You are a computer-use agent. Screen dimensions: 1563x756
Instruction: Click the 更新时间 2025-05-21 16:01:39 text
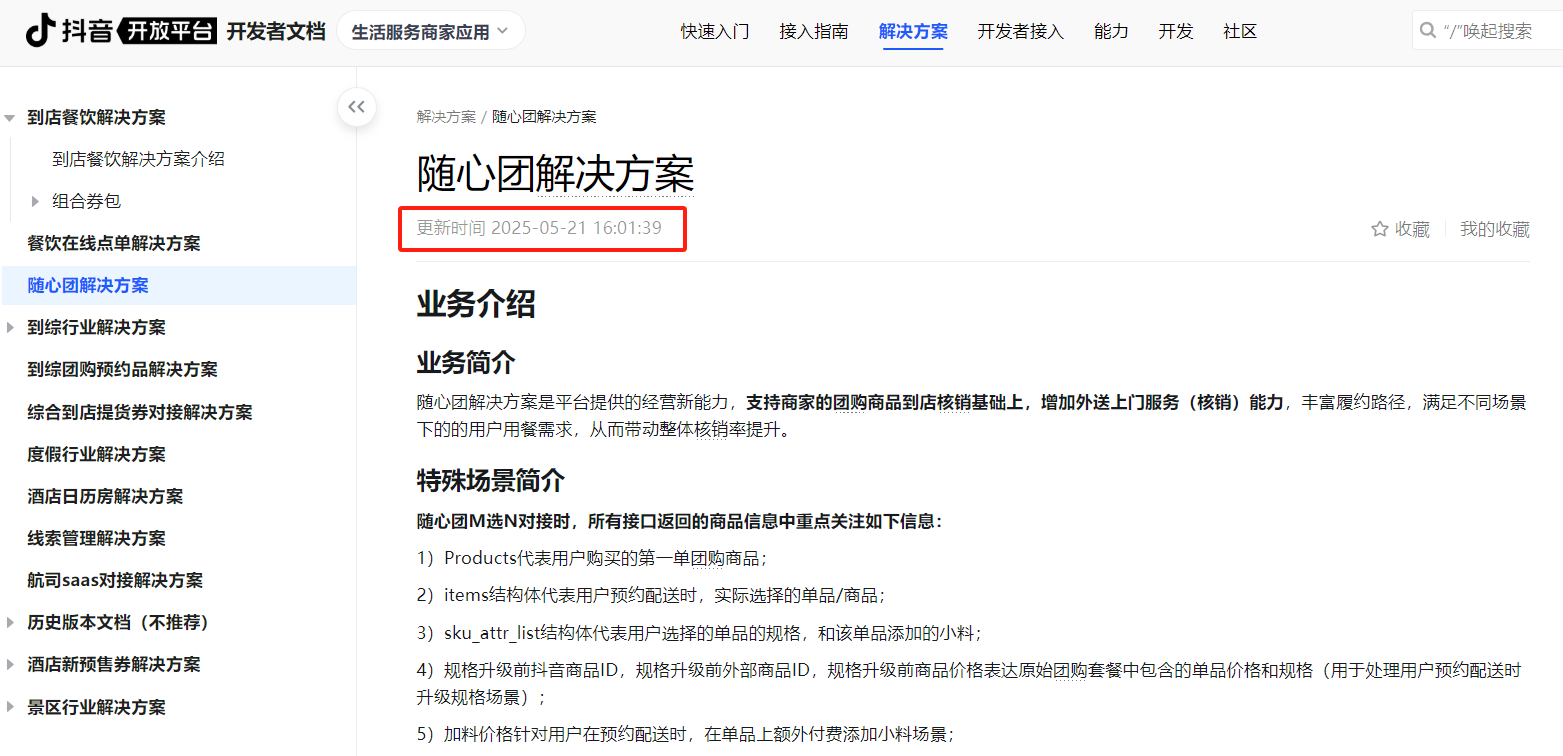pyautogui.click(x=539, y=228)
